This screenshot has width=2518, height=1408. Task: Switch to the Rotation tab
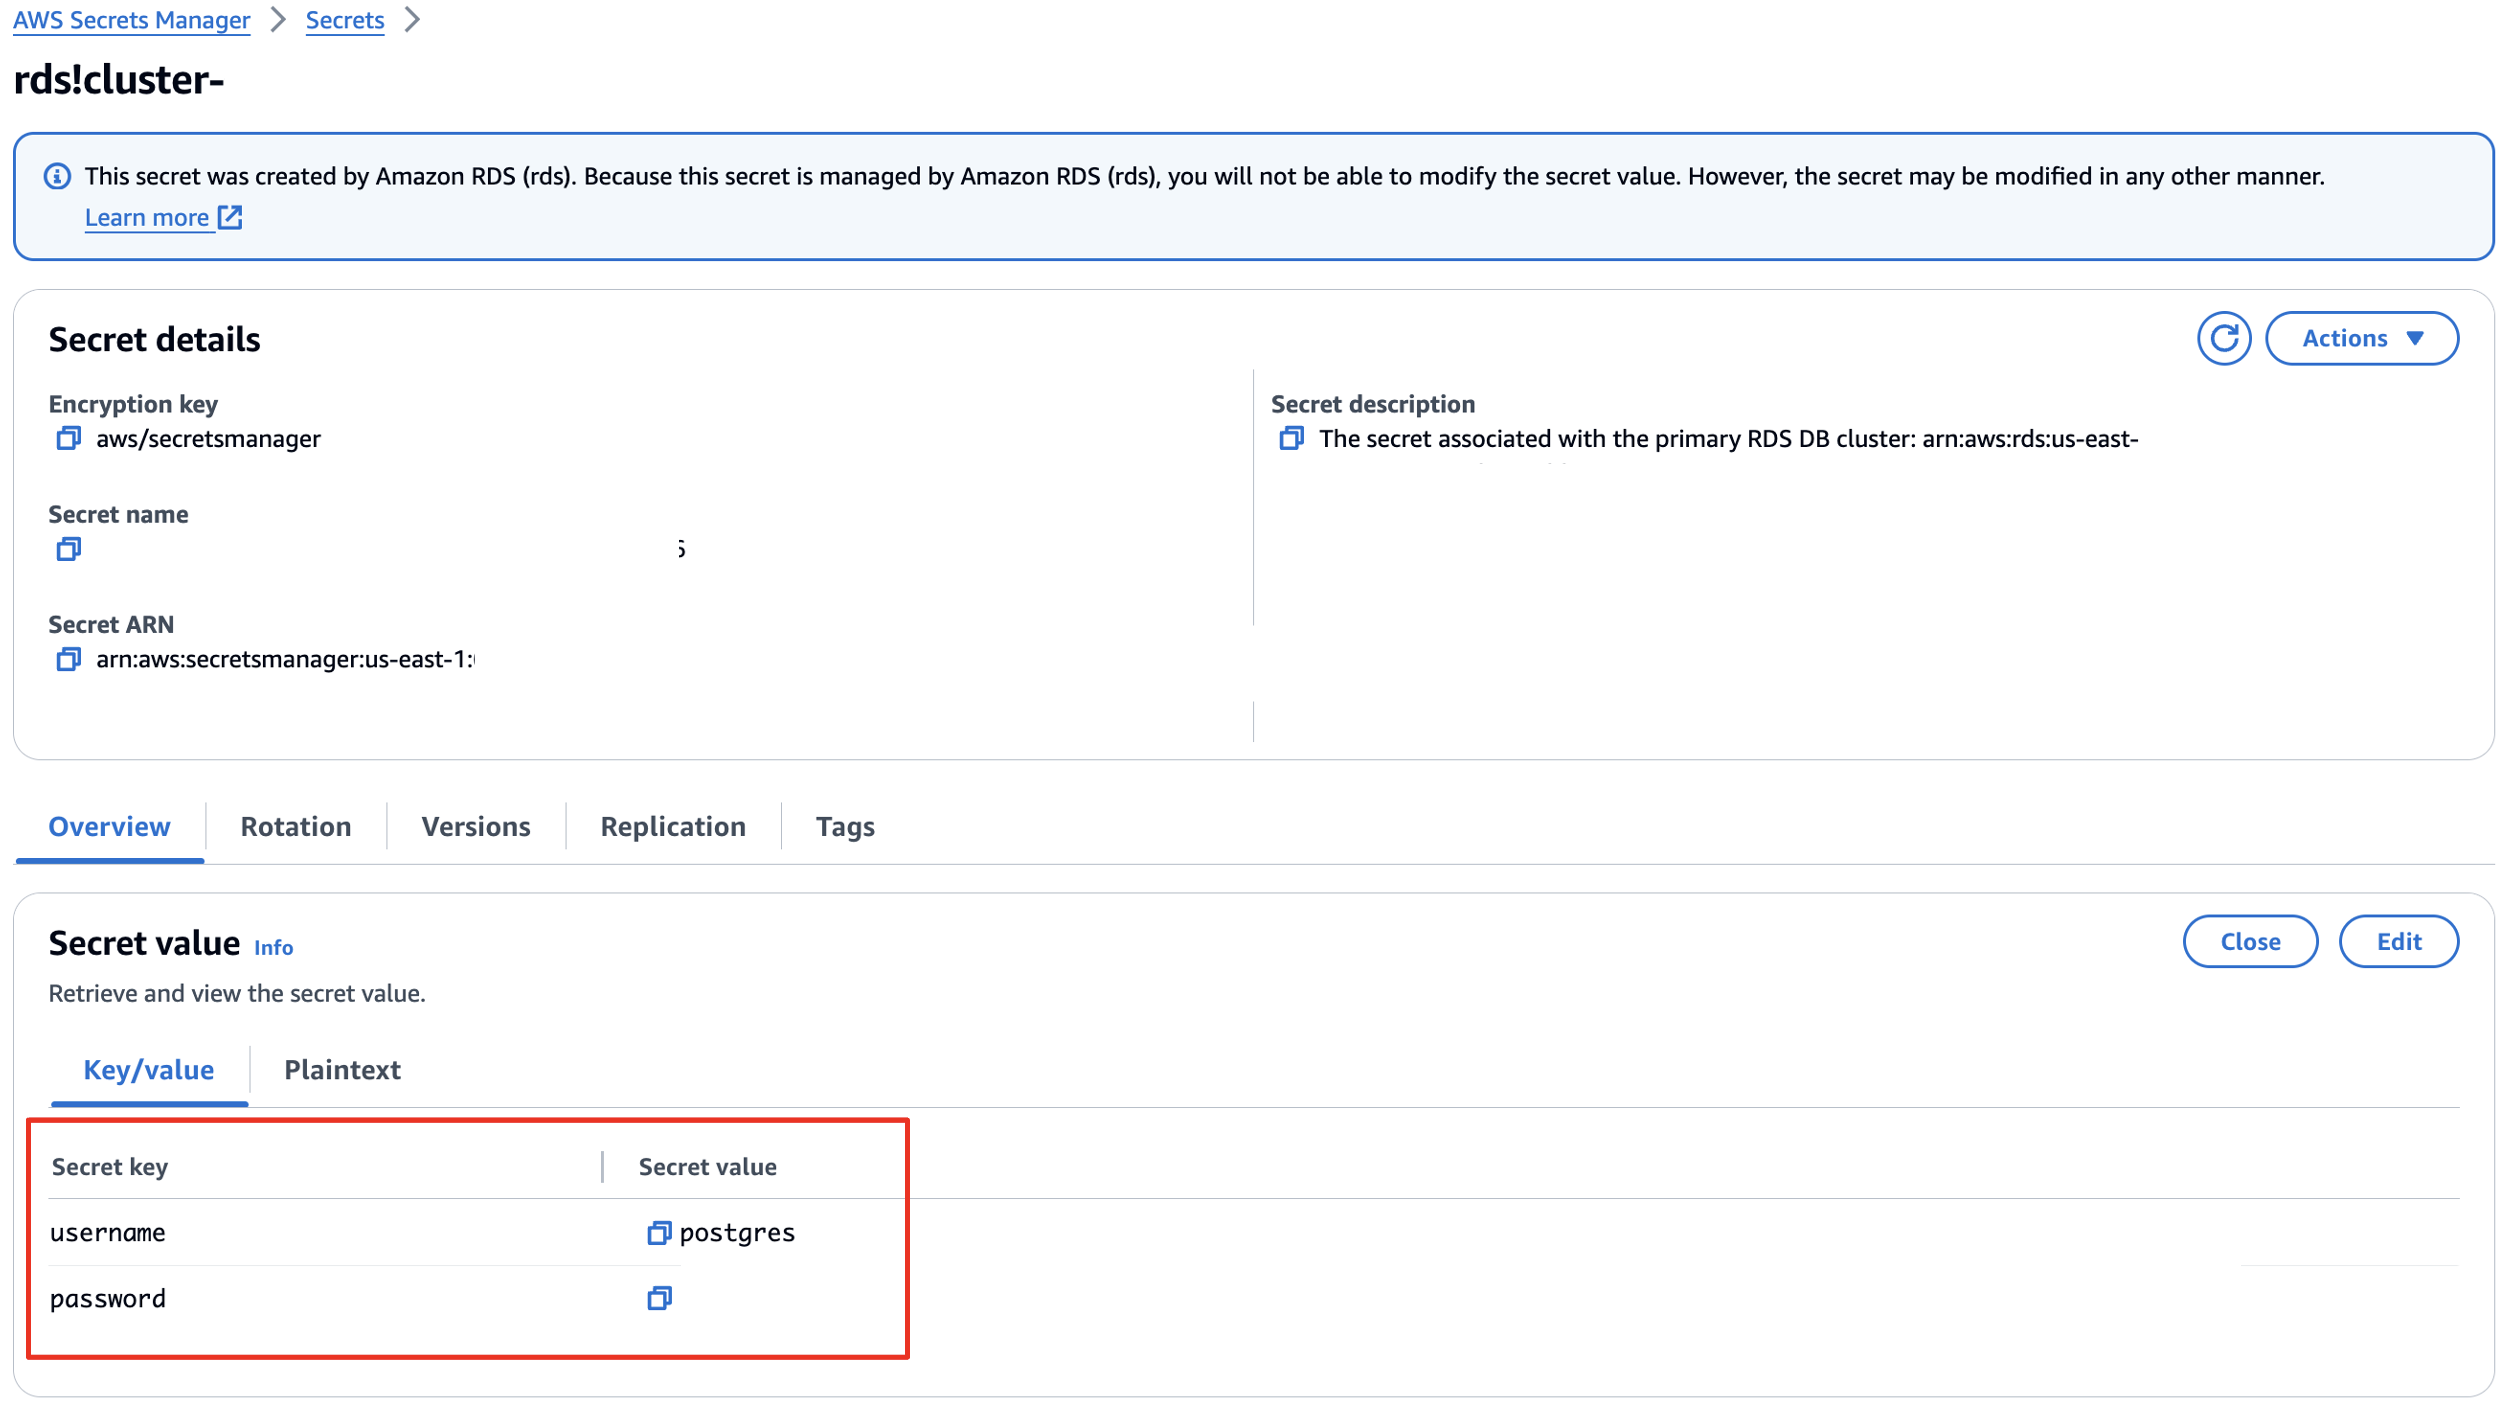295,827
